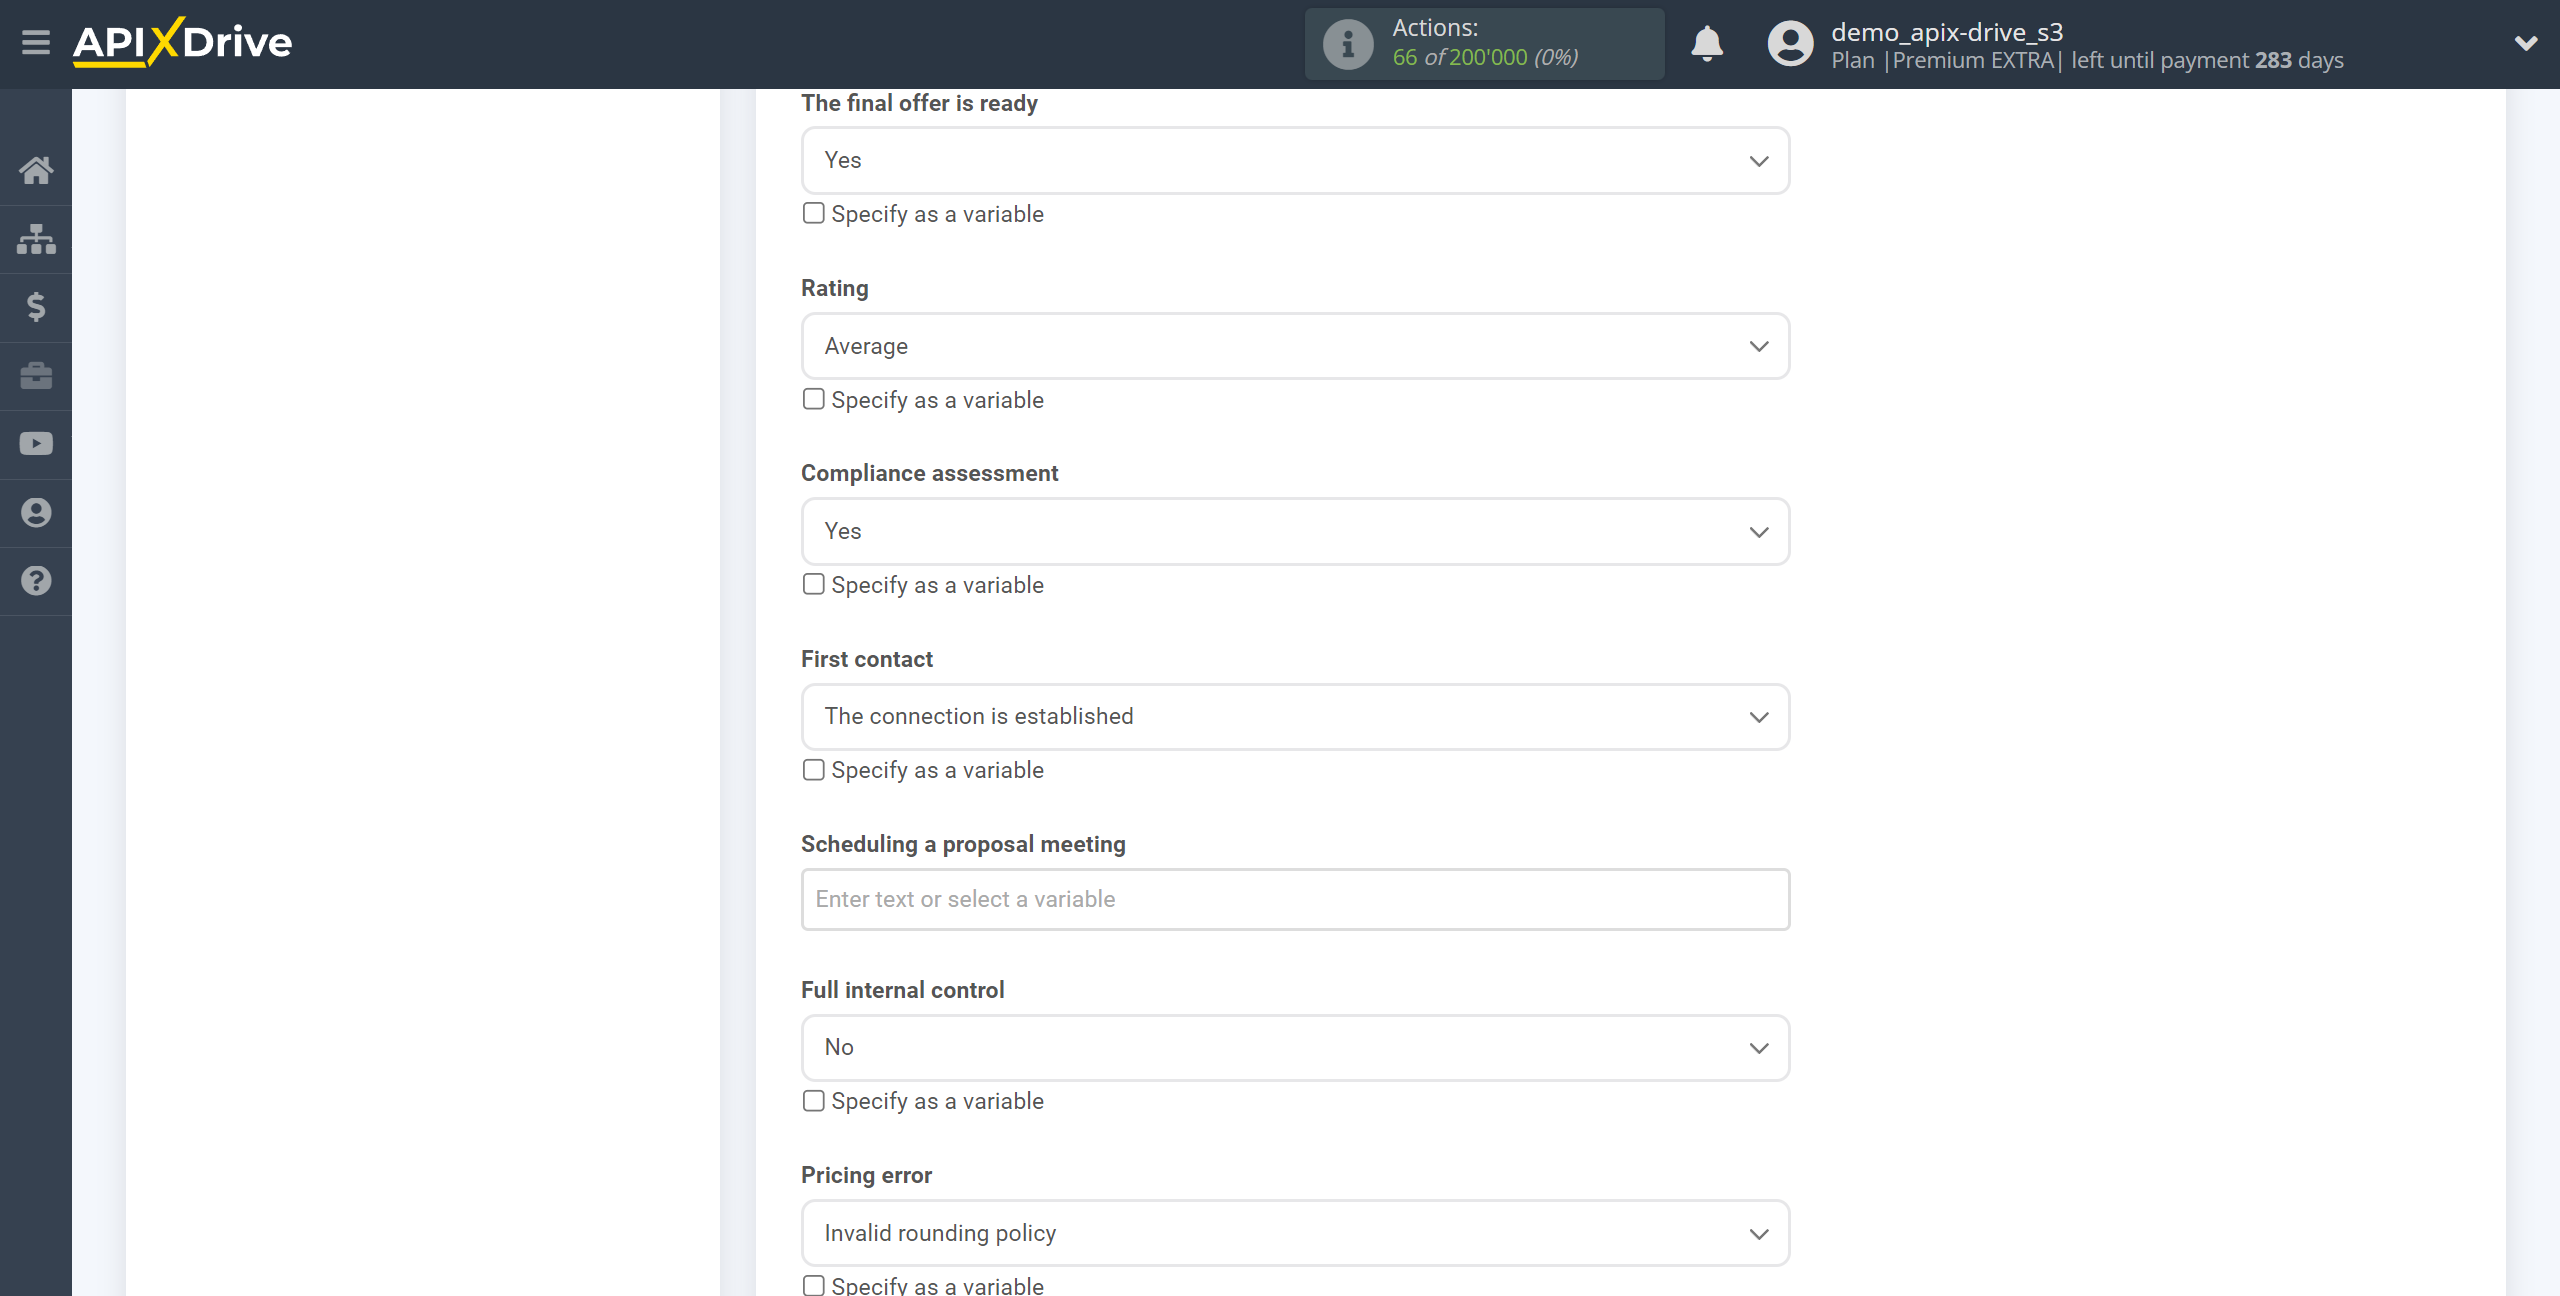Open the Compliance assessment dropdown
Image resolution: width=2560 pixels, height=1296 pixels.
tap(1295, 531)
